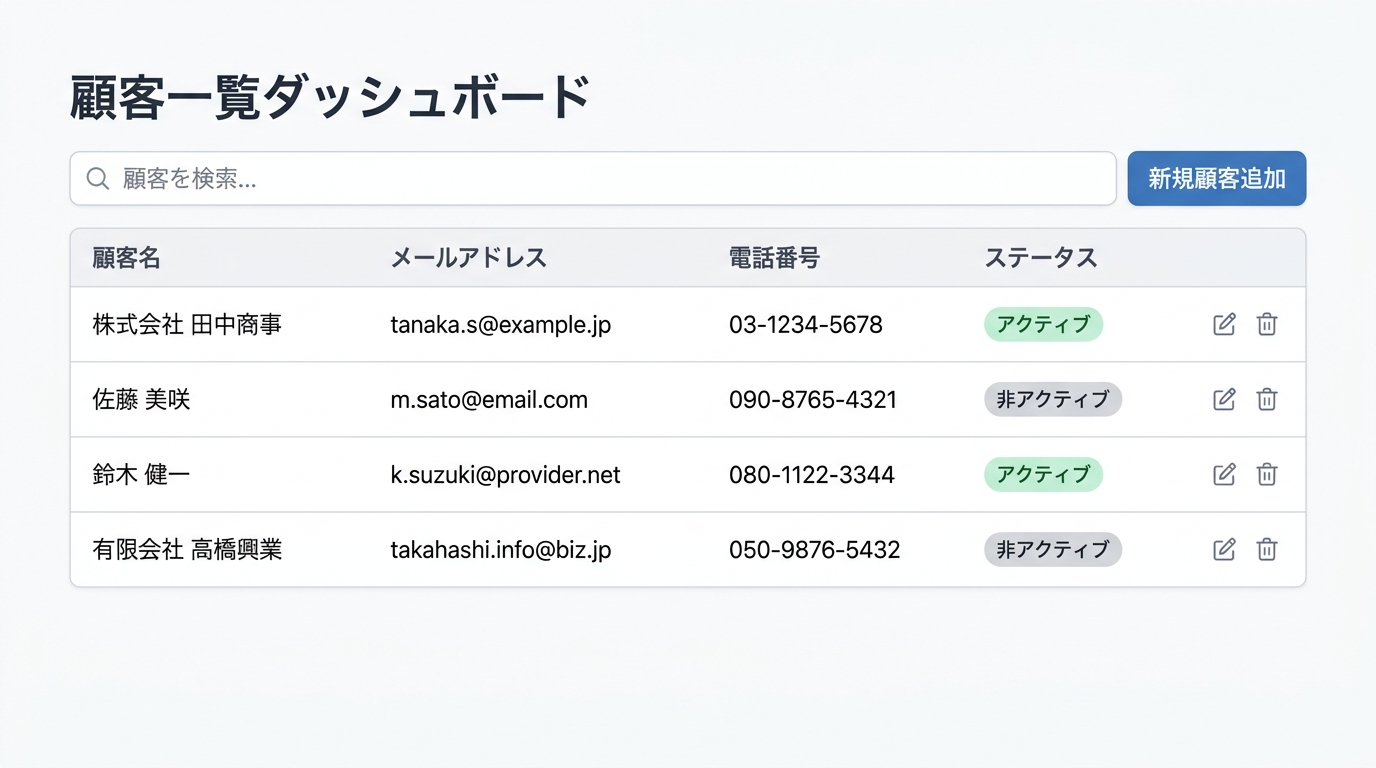Click the search magnifier icon
Screen dimensions: 1376x768
pyautogui.click(x=98, y=179)
